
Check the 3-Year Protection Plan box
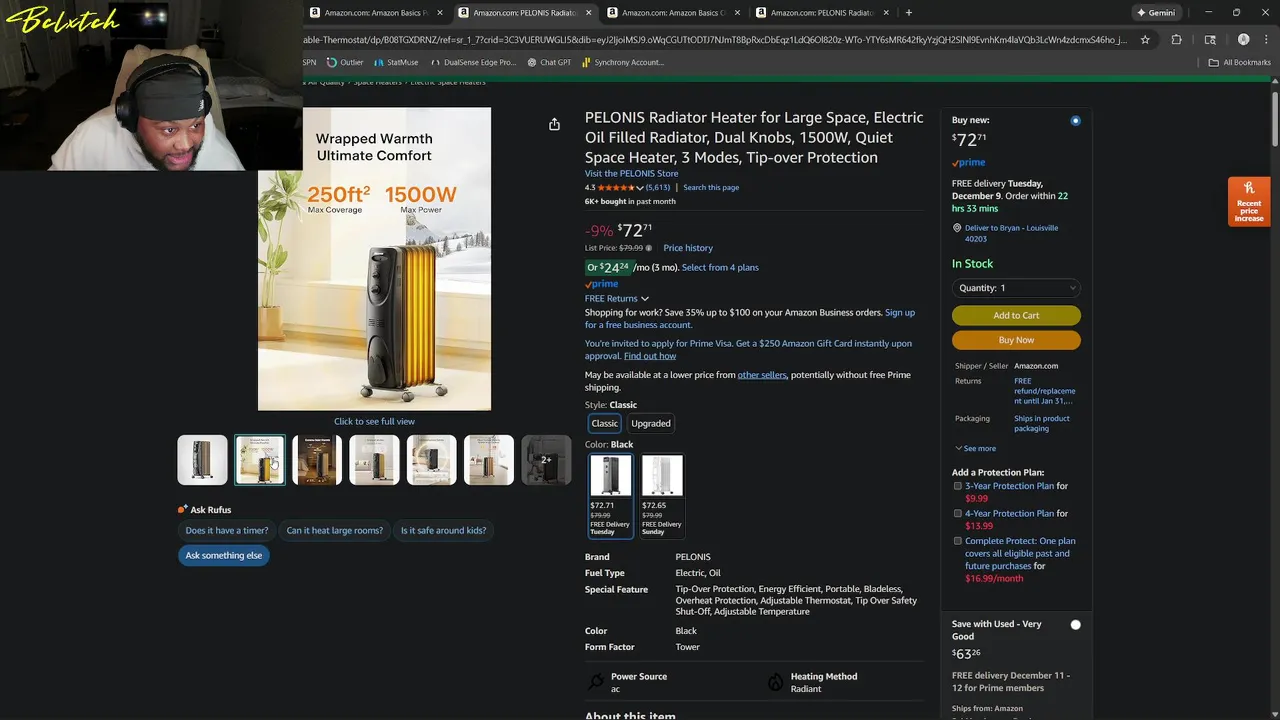point(957,486)
